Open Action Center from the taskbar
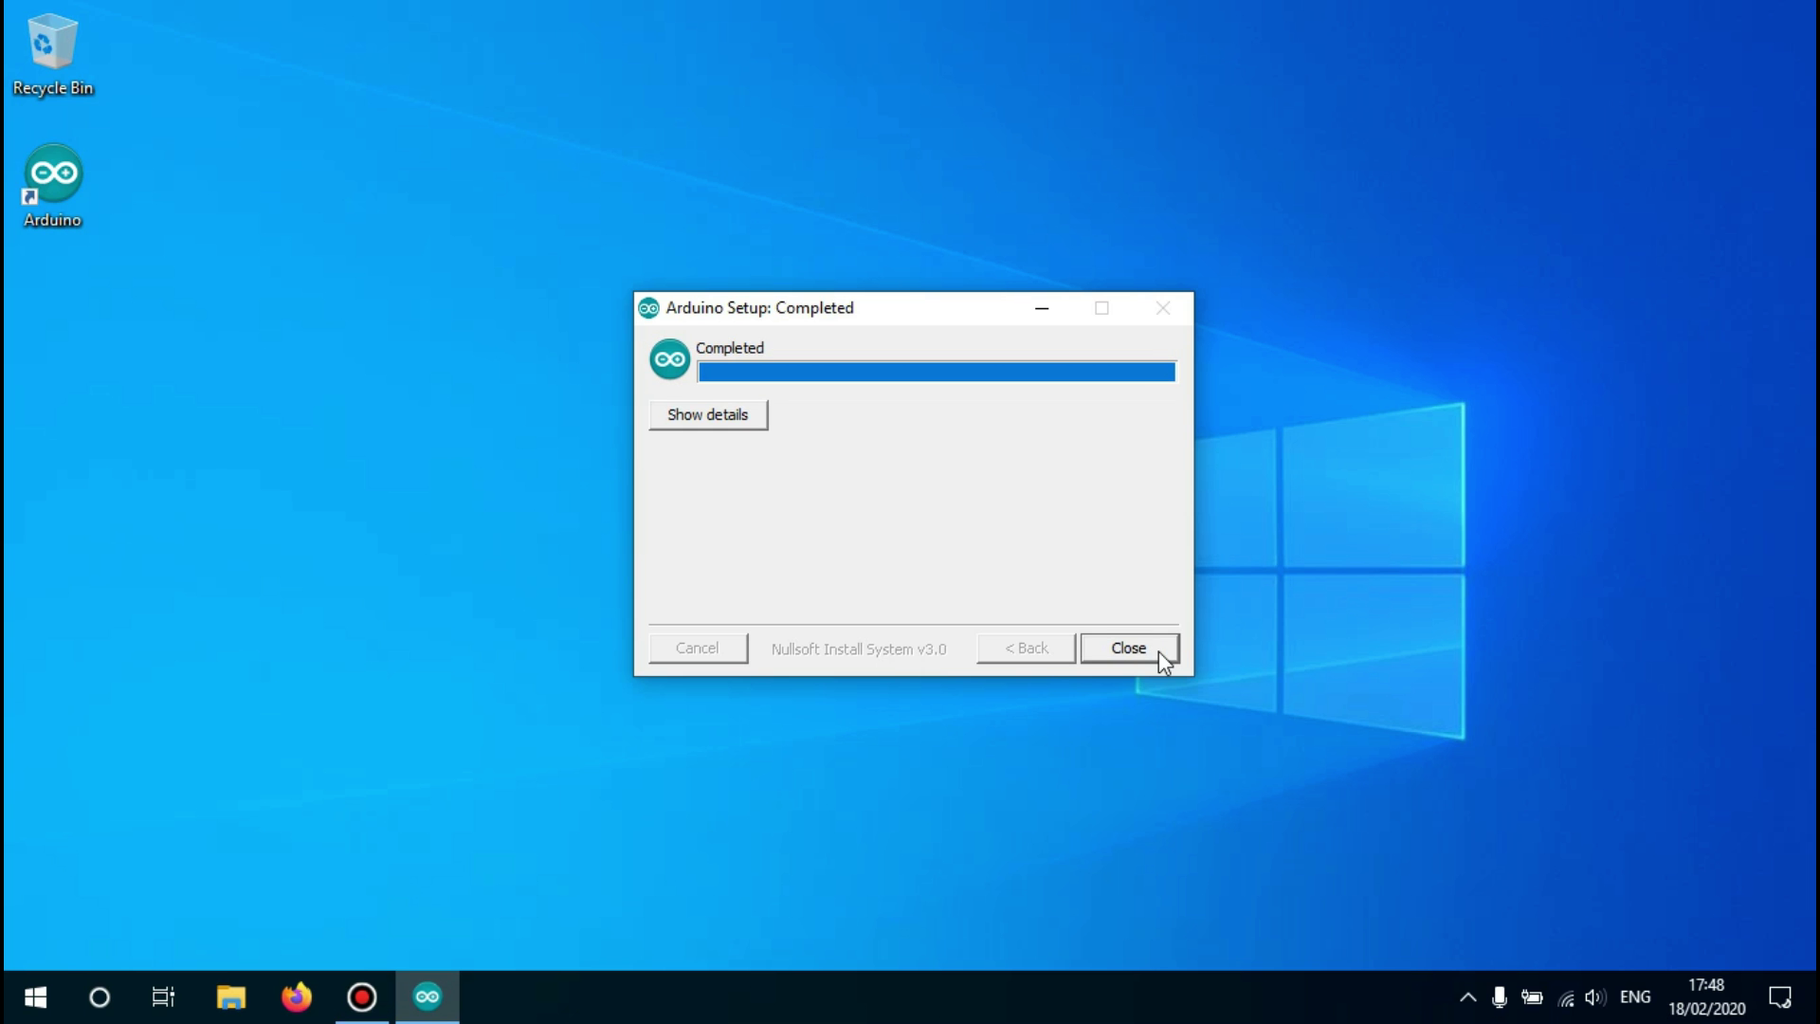This screenshot has width=1820, height=1024. pyautogui.click(x=1781, y=997)
